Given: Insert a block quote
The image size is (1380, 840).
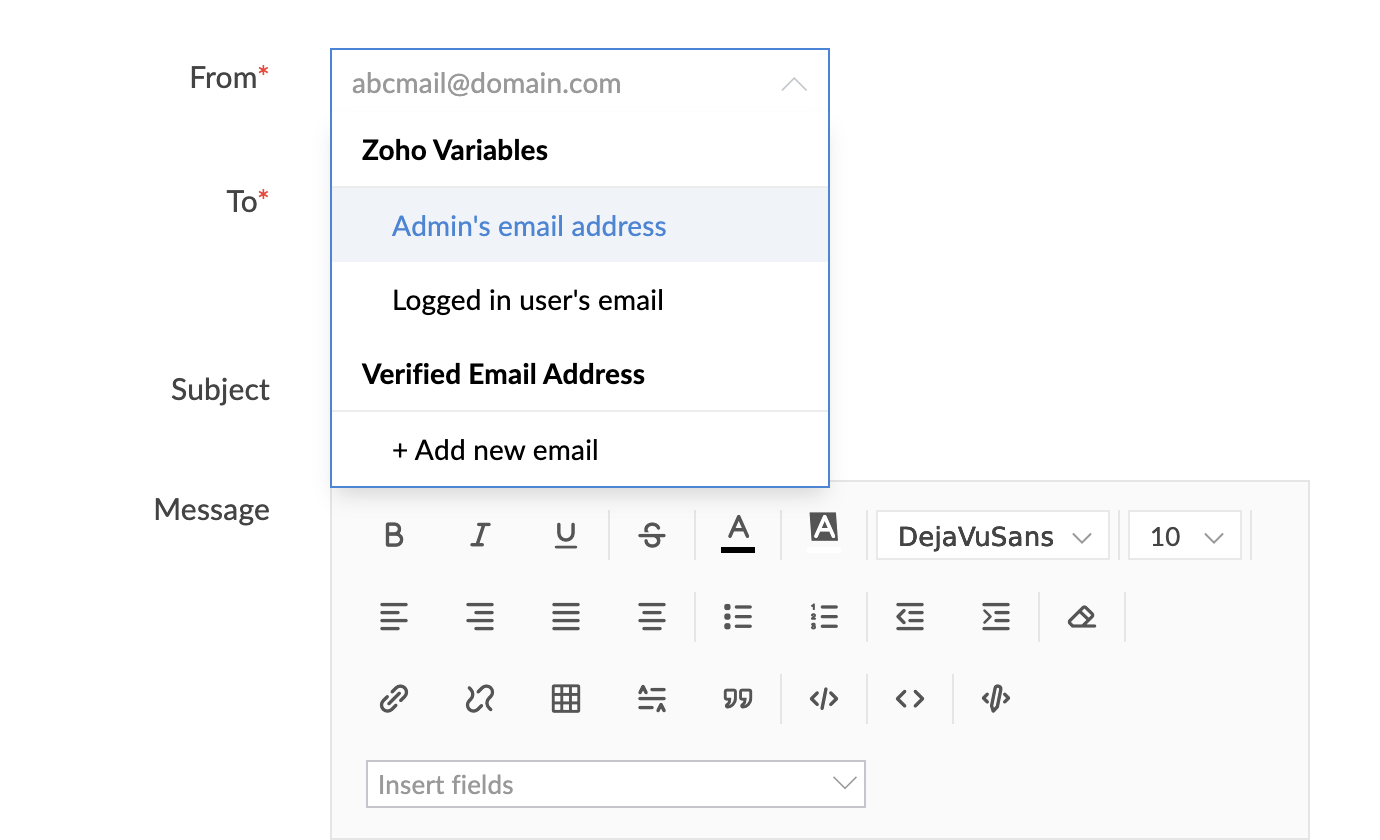Looking at the screenshot, I should (738, 698).
